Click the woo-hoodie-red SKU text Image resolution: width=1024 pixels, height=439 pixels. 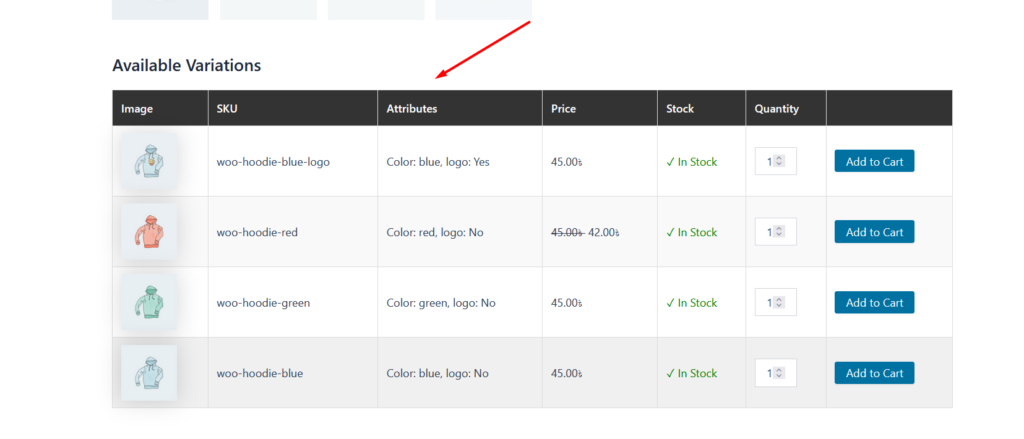(257, 232)
